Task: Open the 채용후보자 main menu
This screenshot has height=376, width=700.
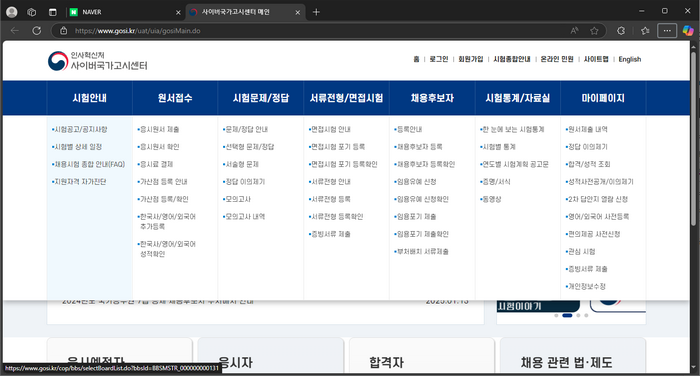Action: (x=432, y=98)
